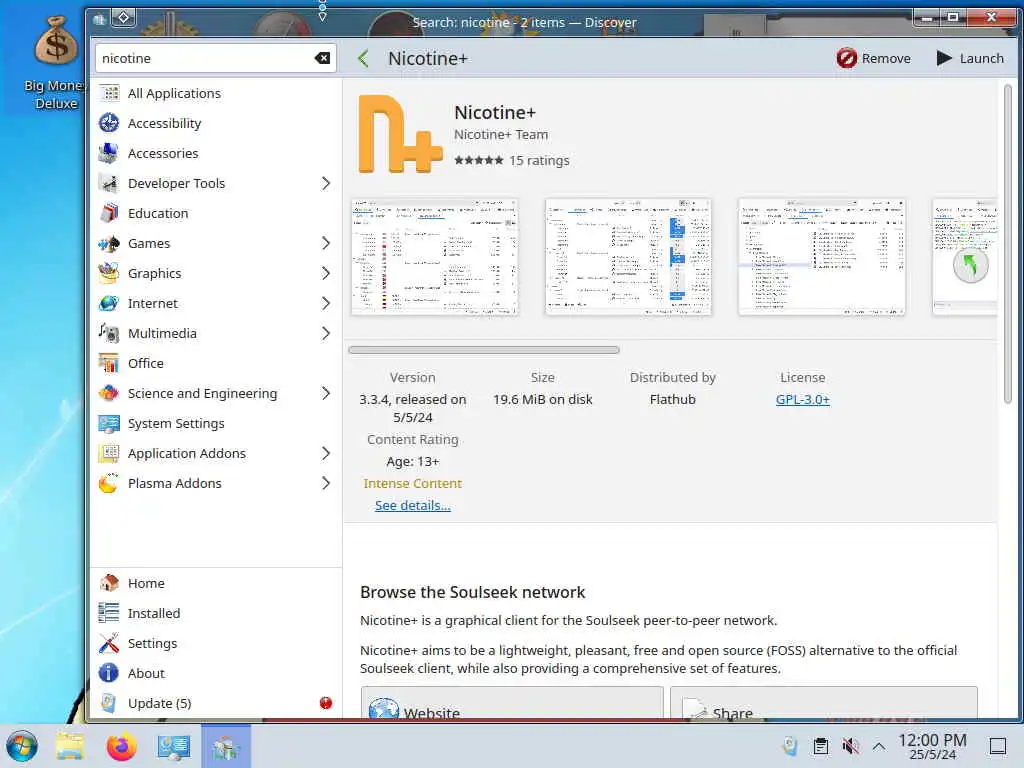This screenshot has width=1024, height=768.
Task: Open the clipboard tray icon
Action: tap(820, 746)
